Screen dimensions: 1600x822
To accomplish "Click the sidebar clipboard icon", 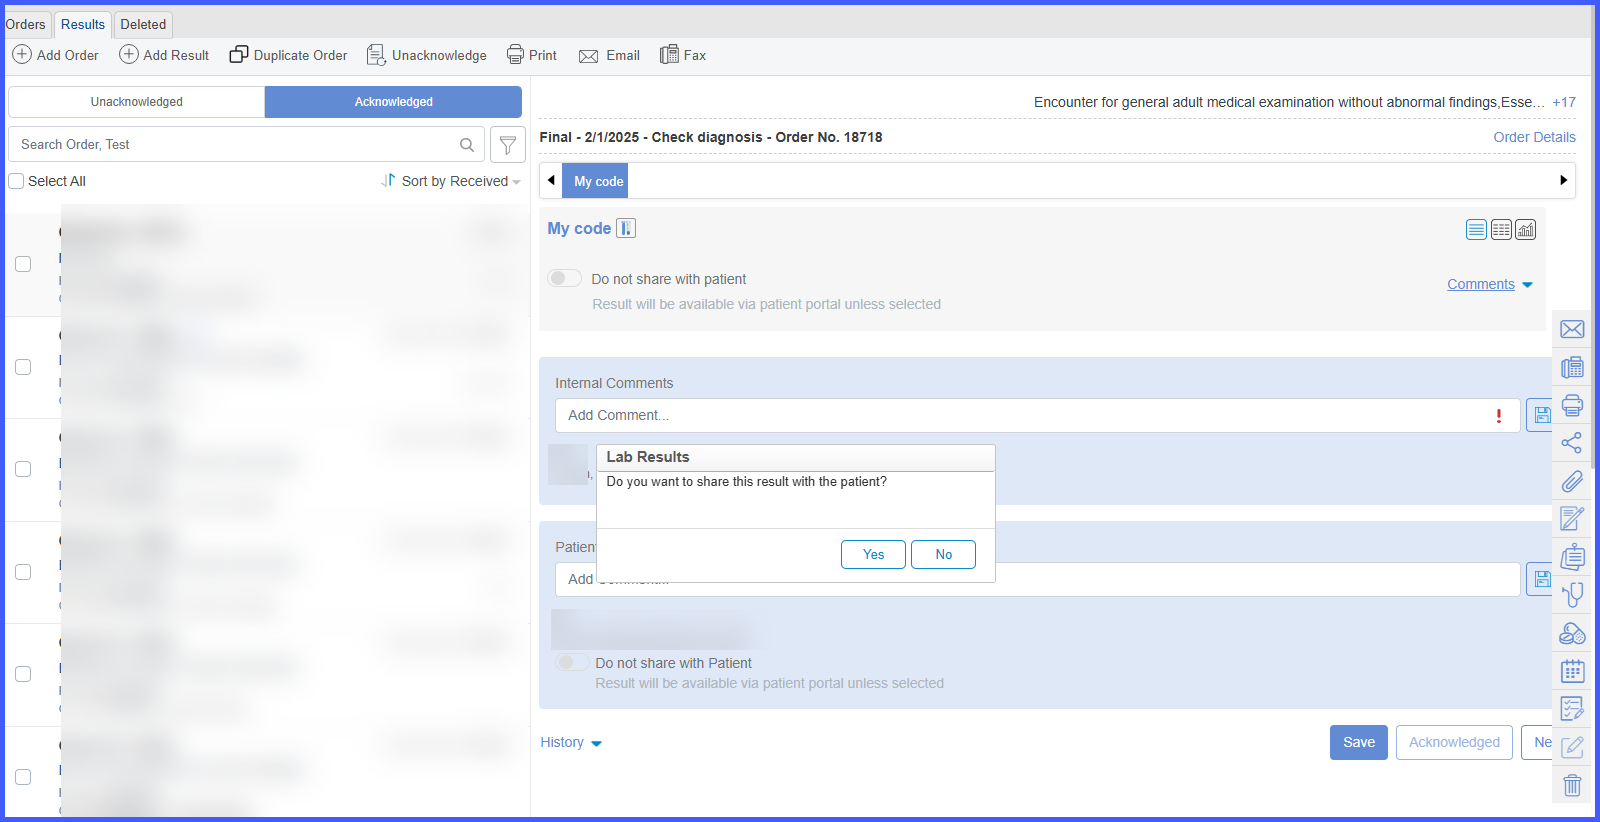I will [x=1572, y=557].
